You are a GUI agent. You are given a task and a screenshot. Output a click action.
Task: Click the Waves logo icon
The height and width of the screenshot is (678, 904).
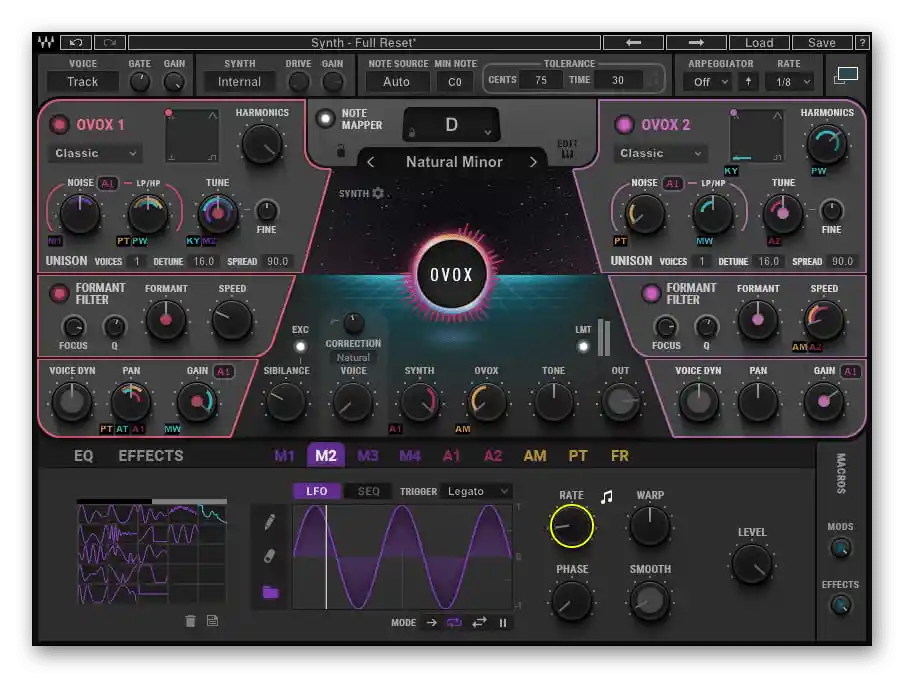(x=46, y=42)
